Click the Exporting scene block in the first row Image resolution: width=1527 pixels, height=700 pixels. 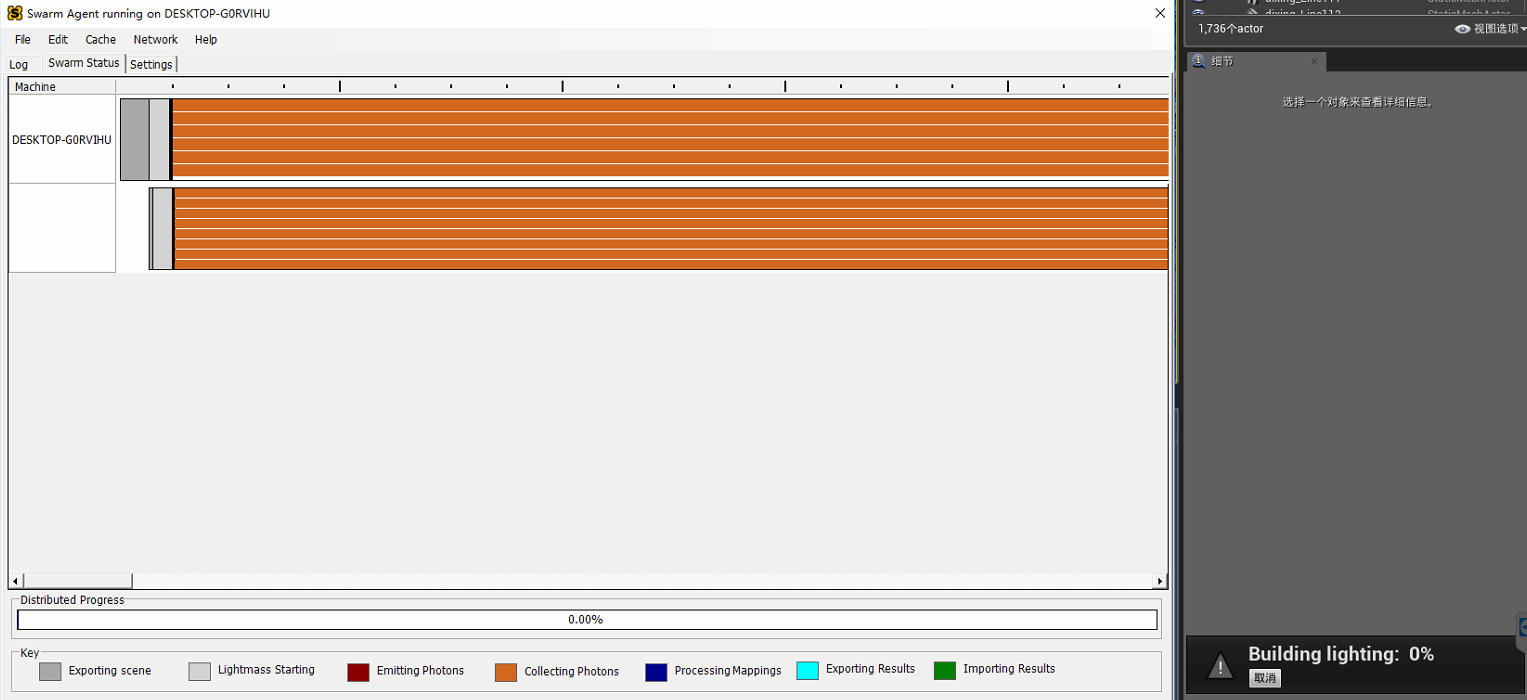click(x=134, y=139)
